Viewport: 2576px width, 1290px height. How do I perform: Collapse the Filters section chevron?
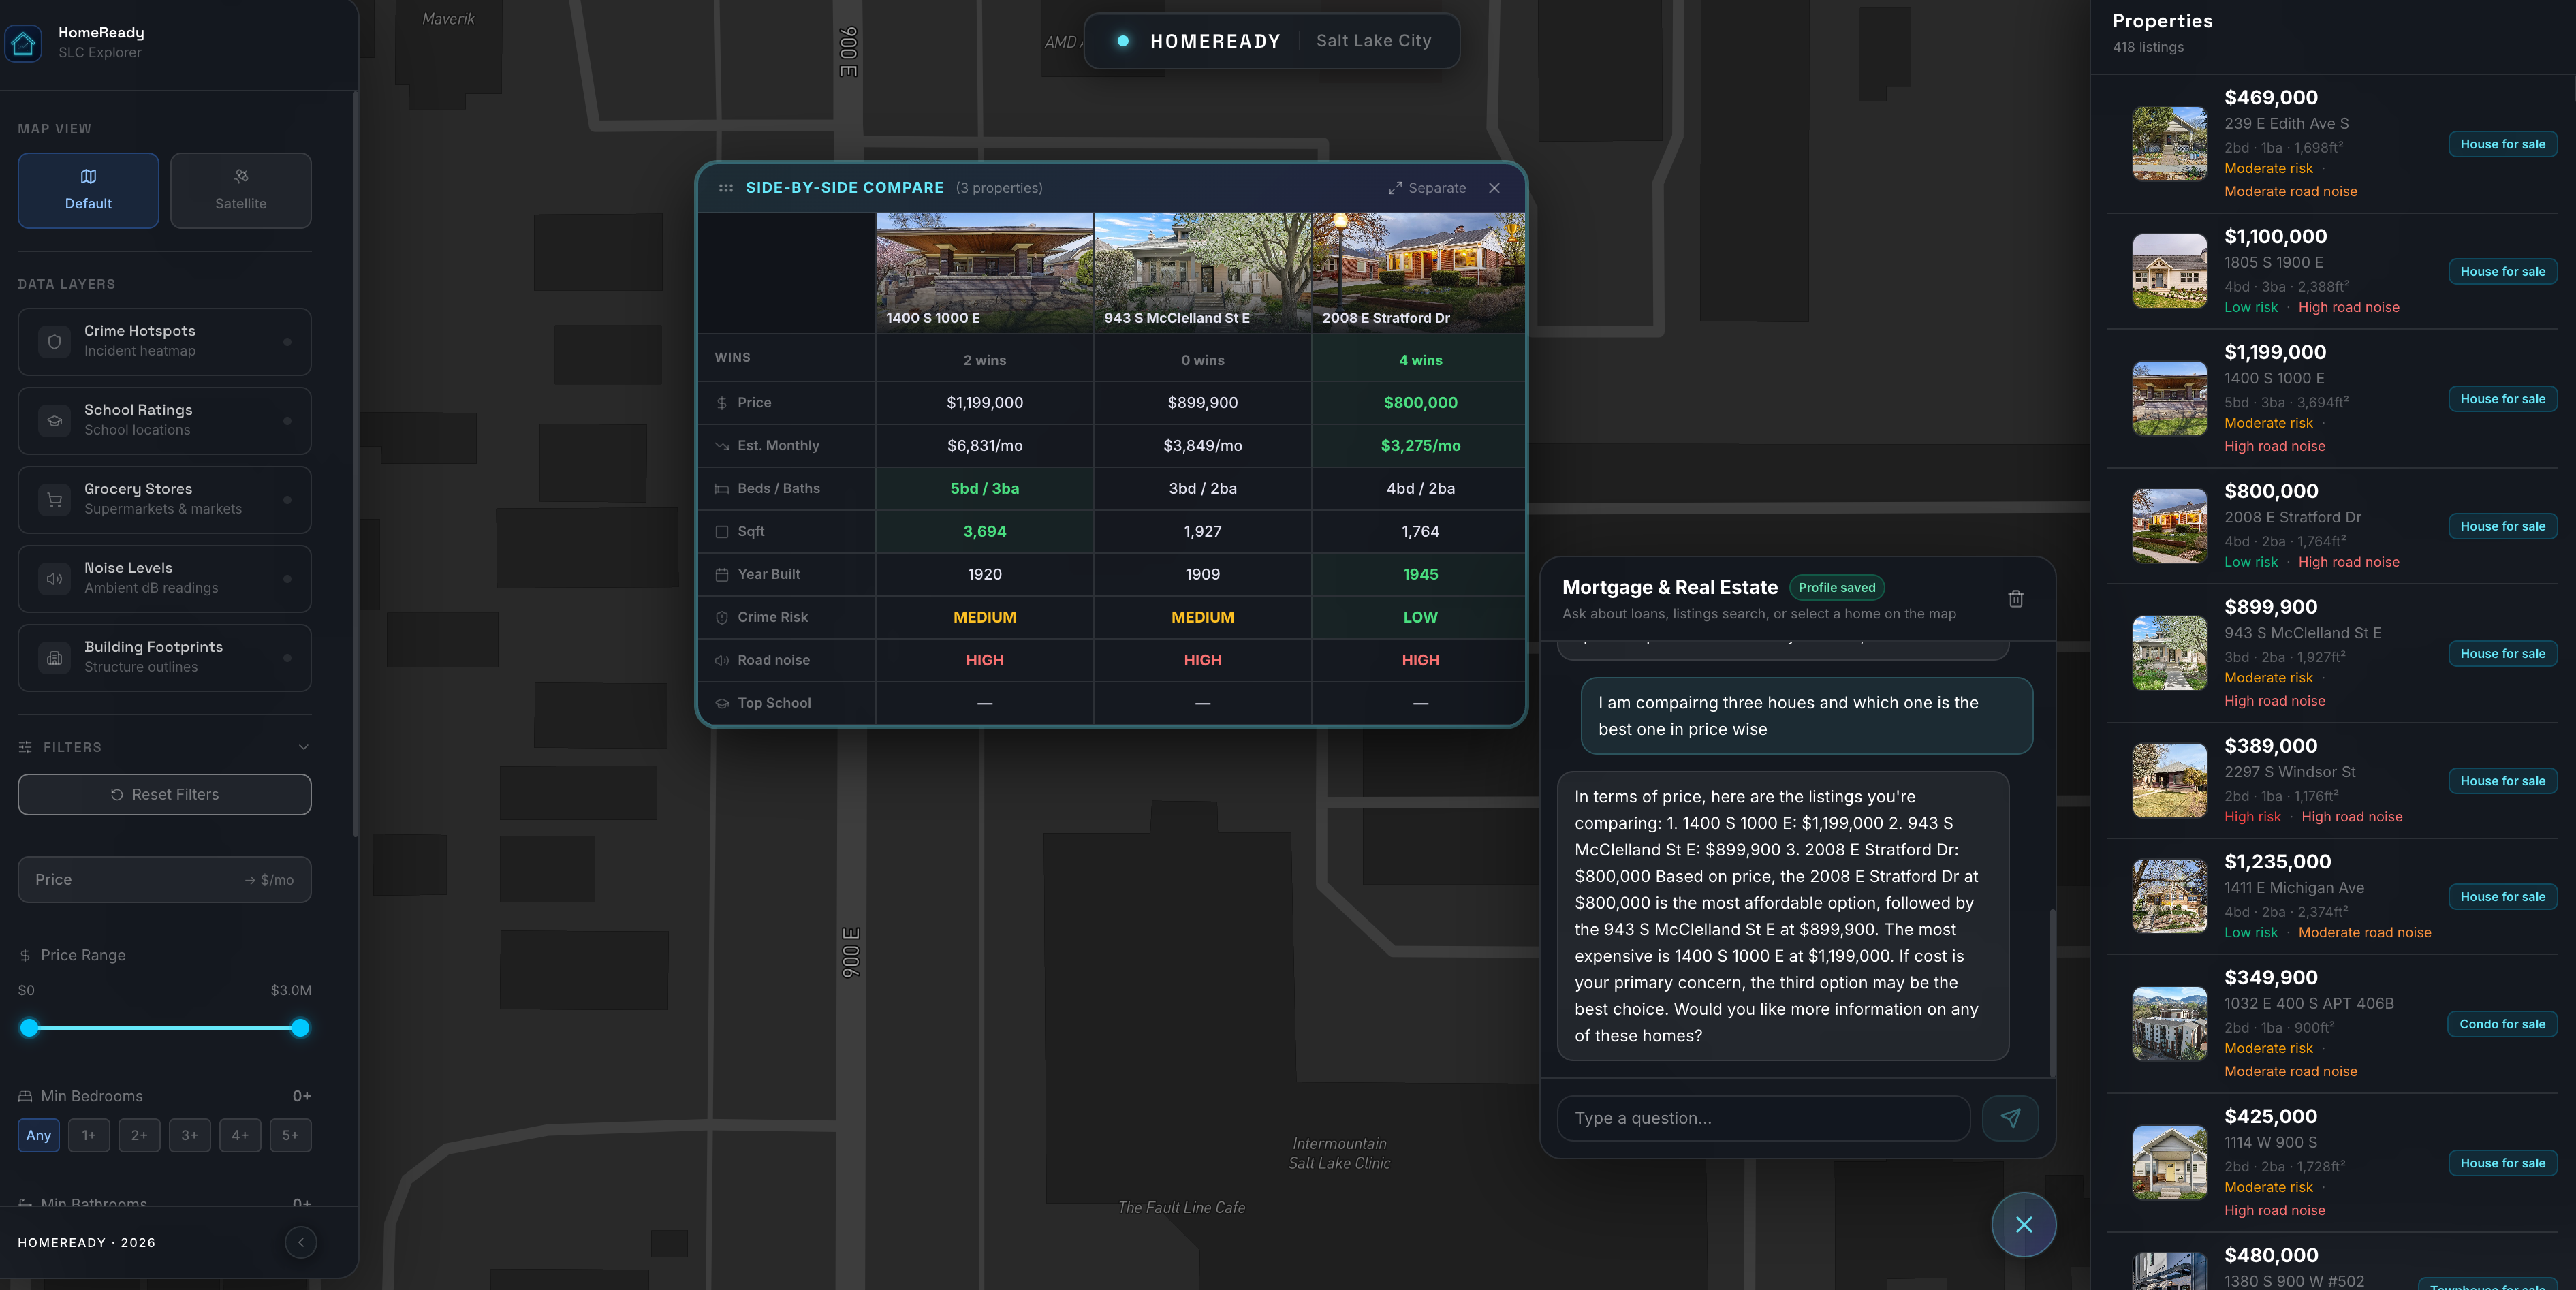click(303, 747)
